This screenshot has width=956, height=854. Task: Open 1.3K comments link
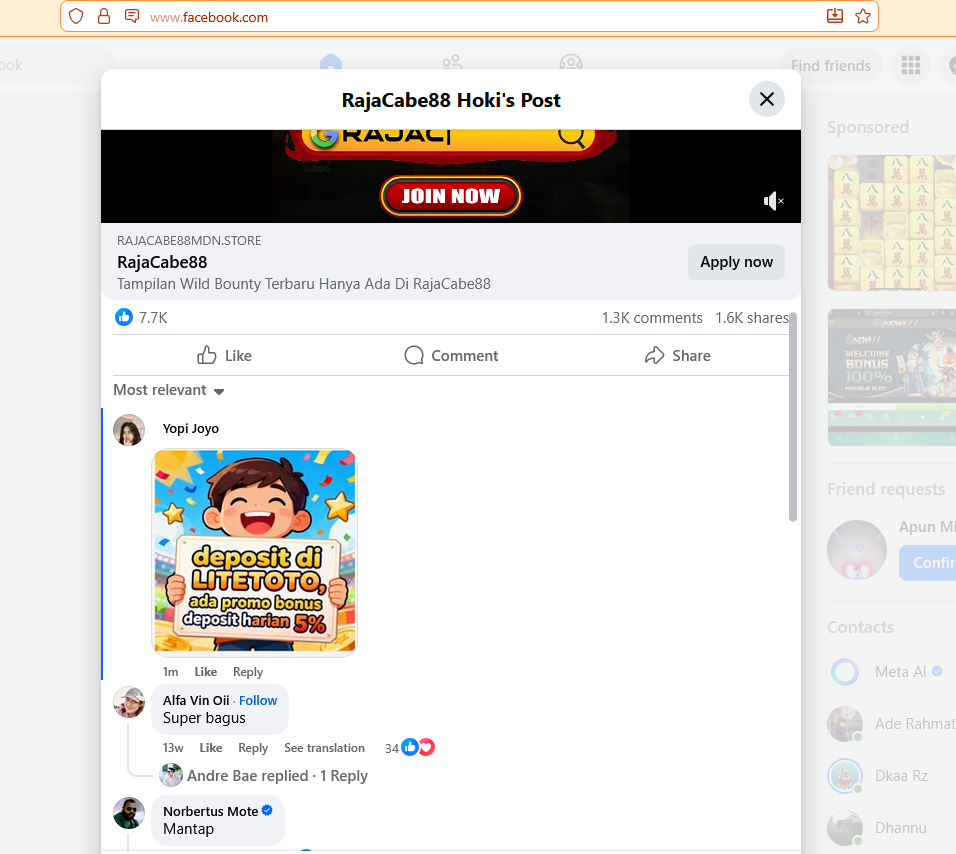pyautogui.click(x=652, y=318)
